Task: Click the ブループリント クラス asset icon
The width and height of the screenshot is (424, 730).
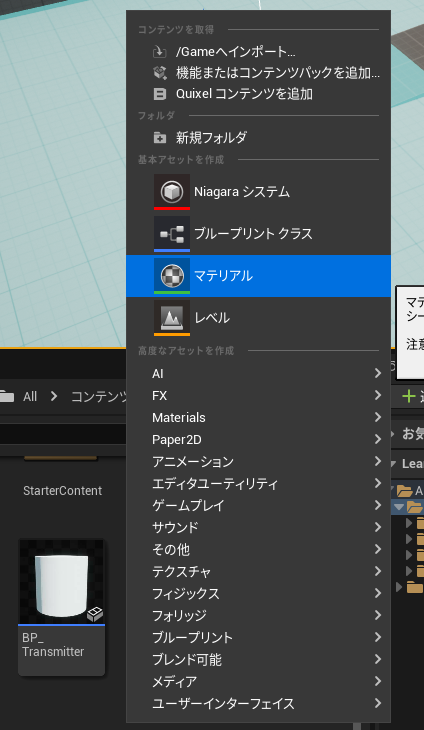Action: (x=172, y=234)
